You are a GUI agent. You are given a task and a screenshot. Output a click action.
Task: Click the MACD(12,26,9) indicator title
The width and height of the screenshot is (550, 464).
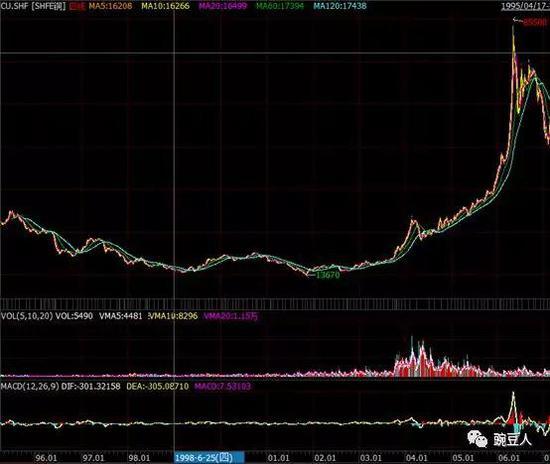30,386
